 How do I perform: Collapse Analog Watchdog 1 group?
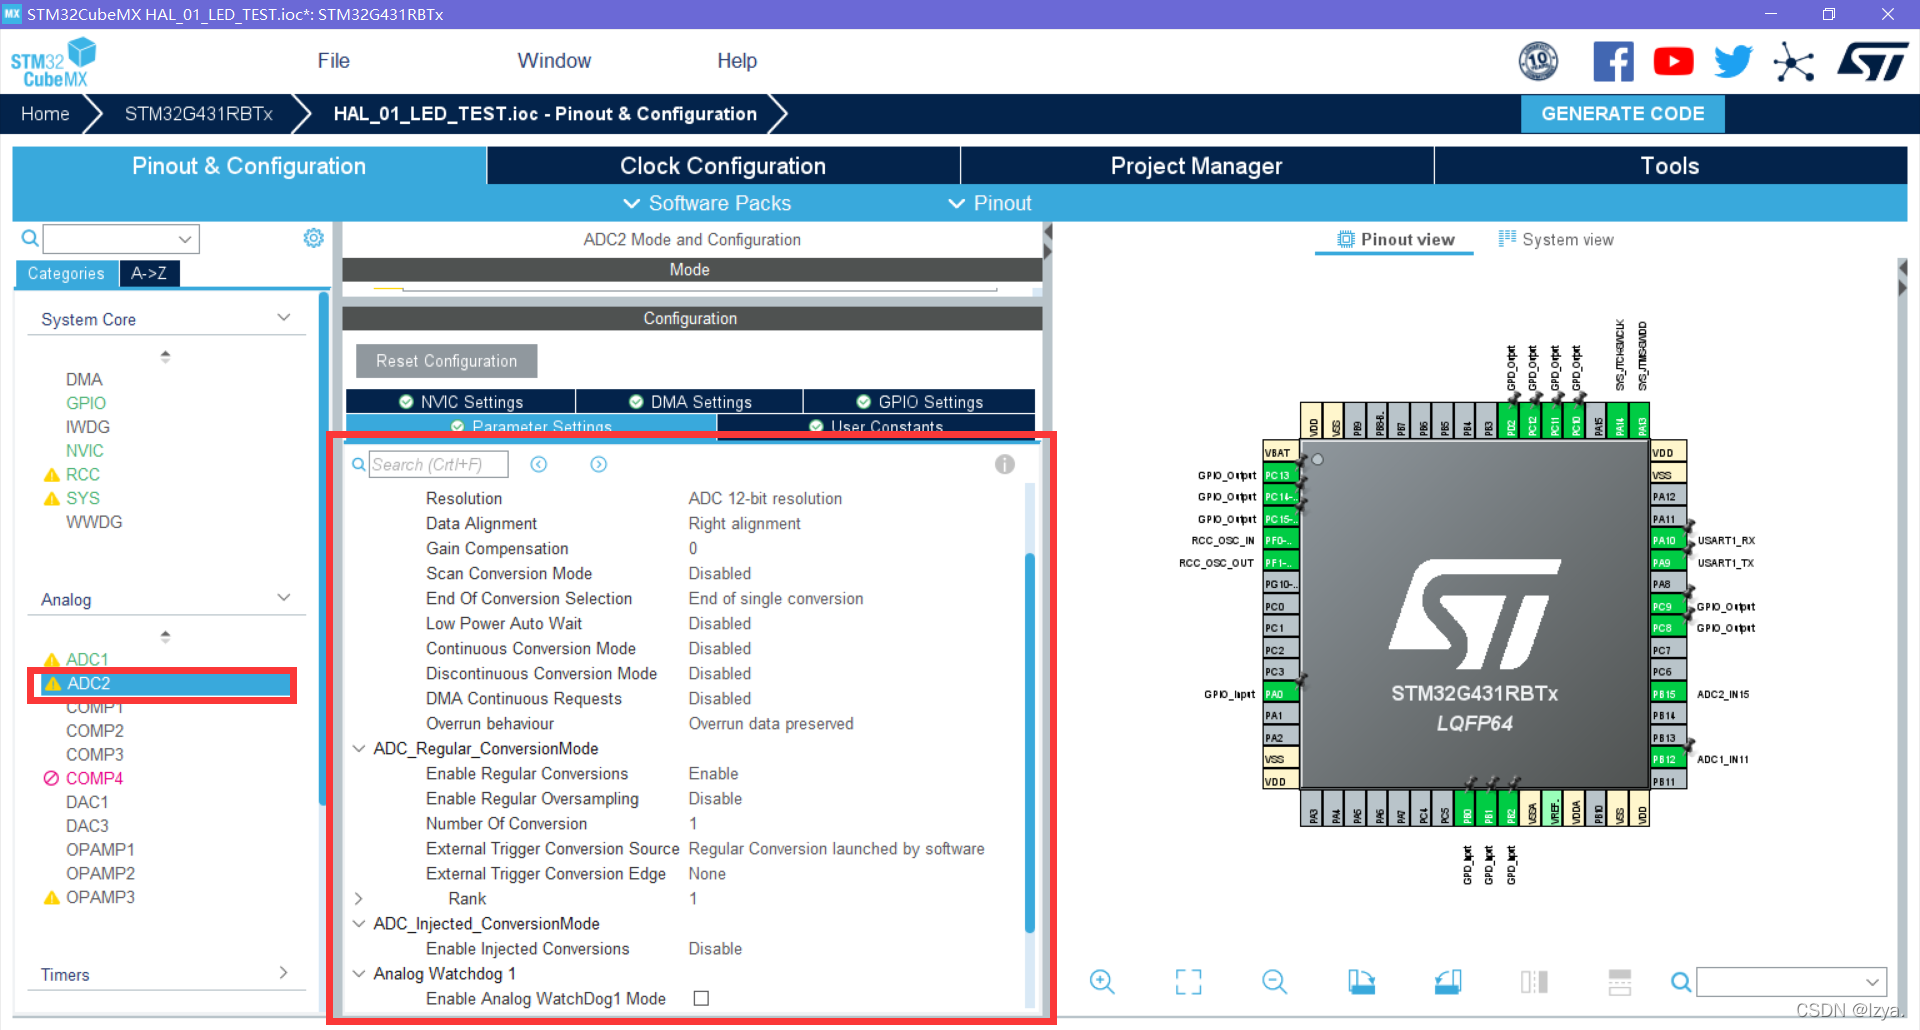[x=359, y=974]
